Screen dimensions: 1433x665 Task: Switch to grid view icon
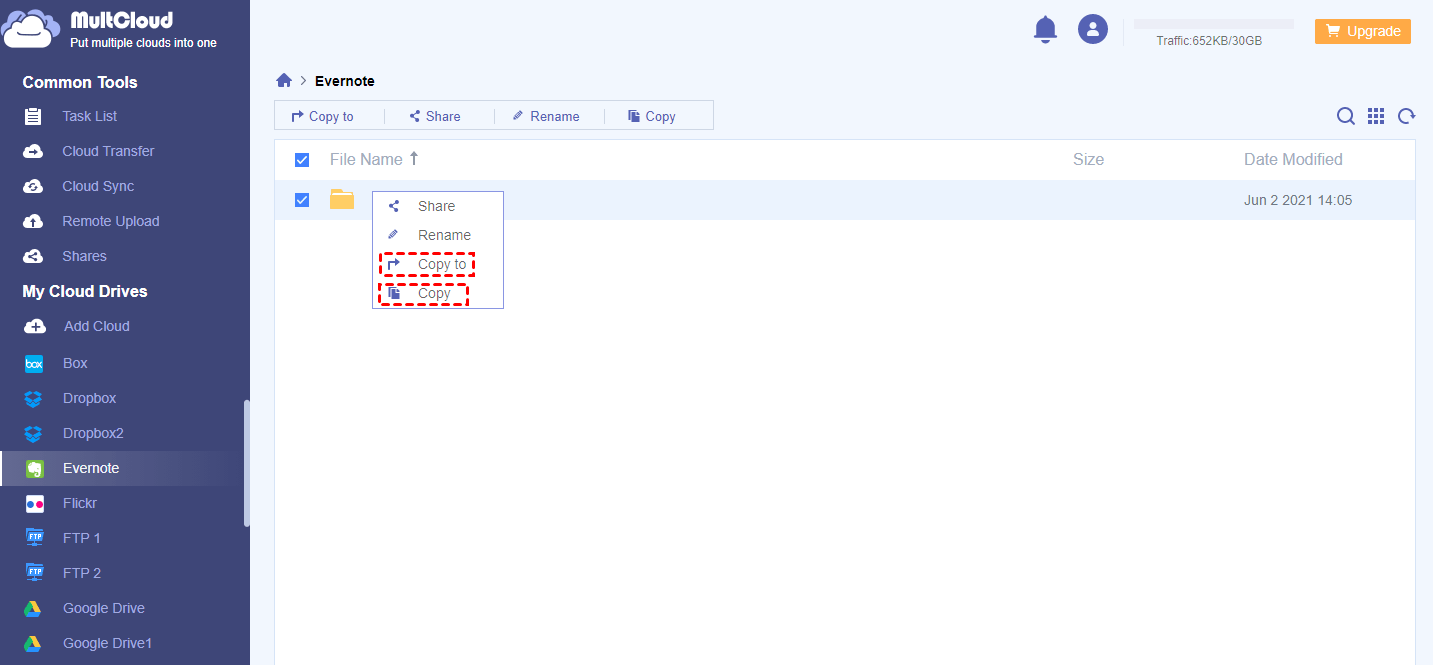point(1376,116)
